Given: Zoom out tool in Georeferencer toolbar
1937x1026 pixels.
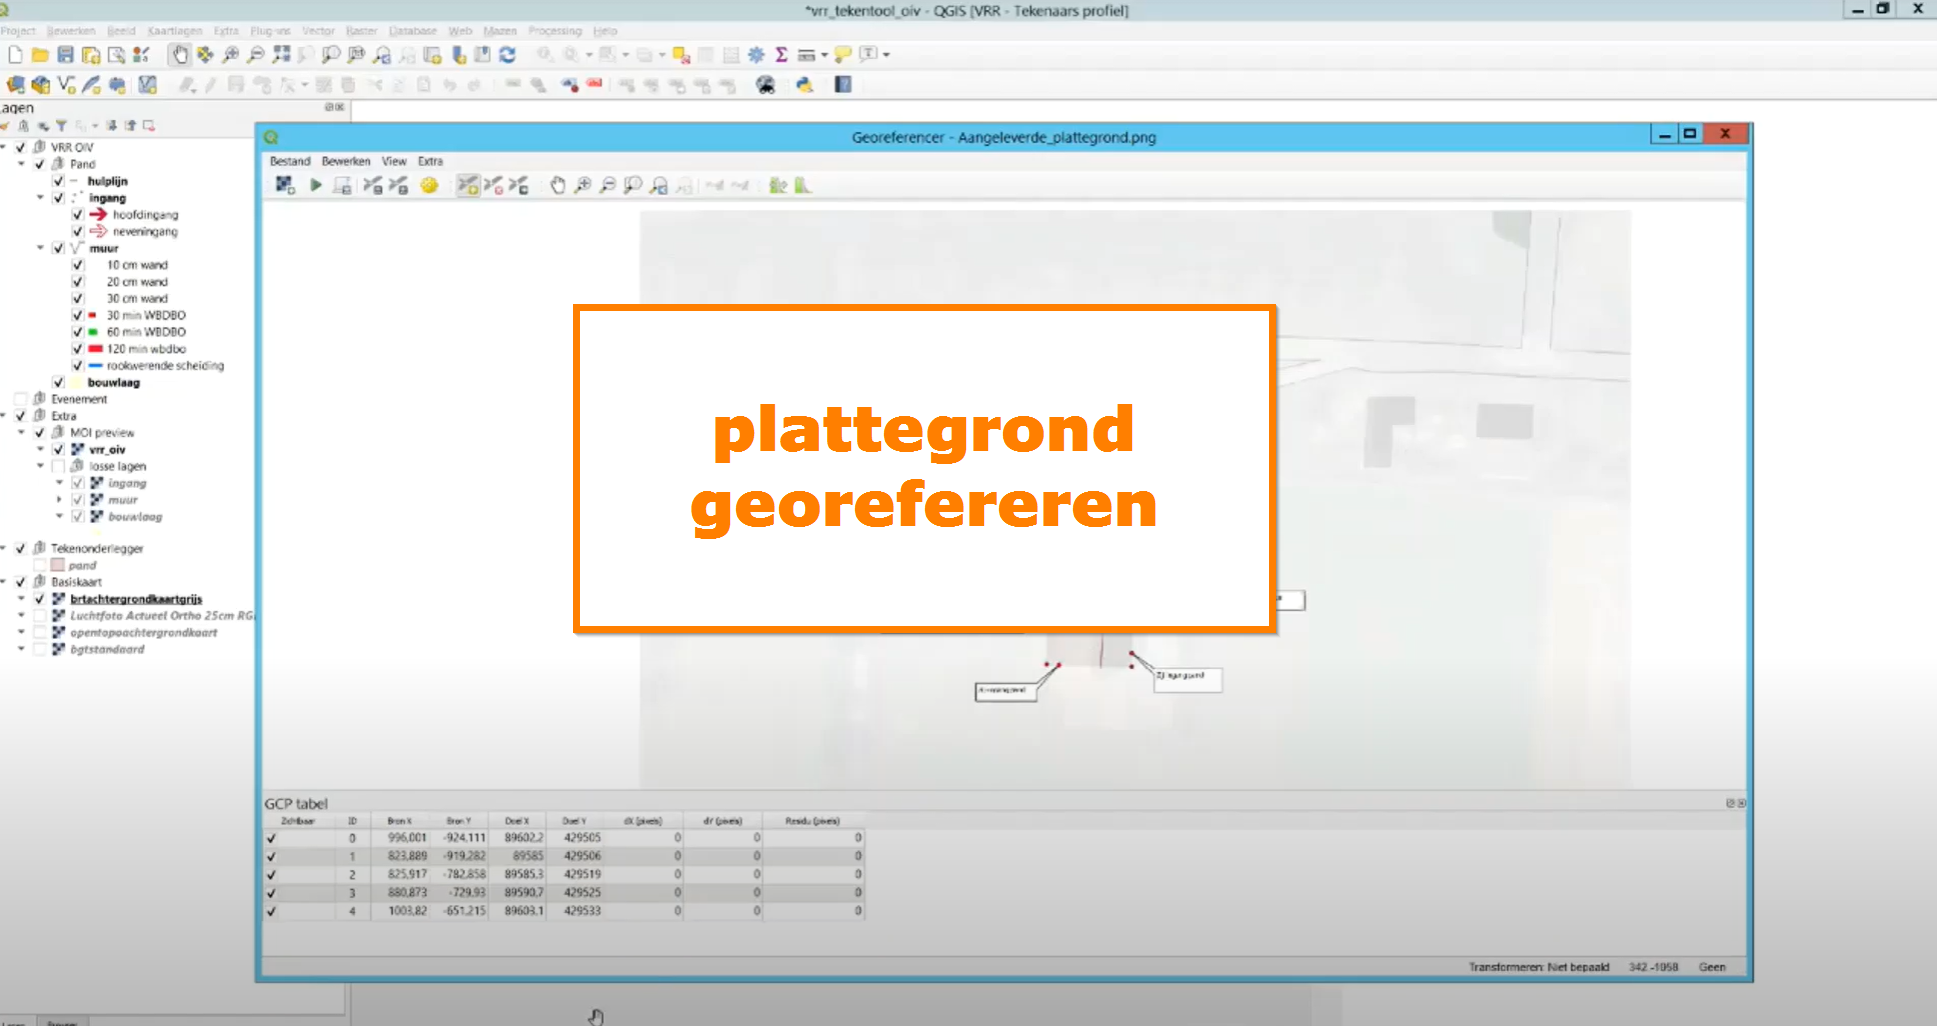Looking at the screenshot, I should [x=608, y=186].
